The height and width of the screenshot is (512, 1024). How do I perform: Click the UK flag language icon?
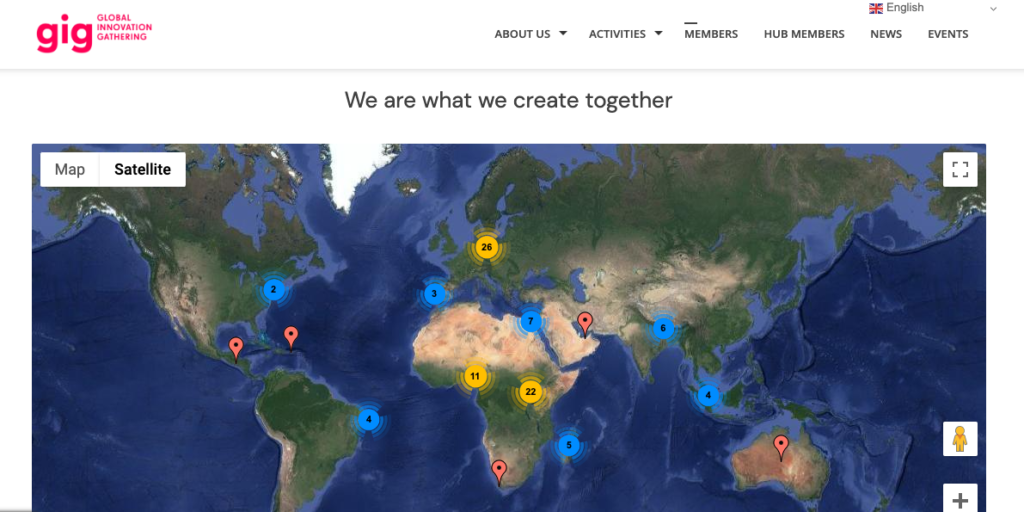(x=876, y=8)
